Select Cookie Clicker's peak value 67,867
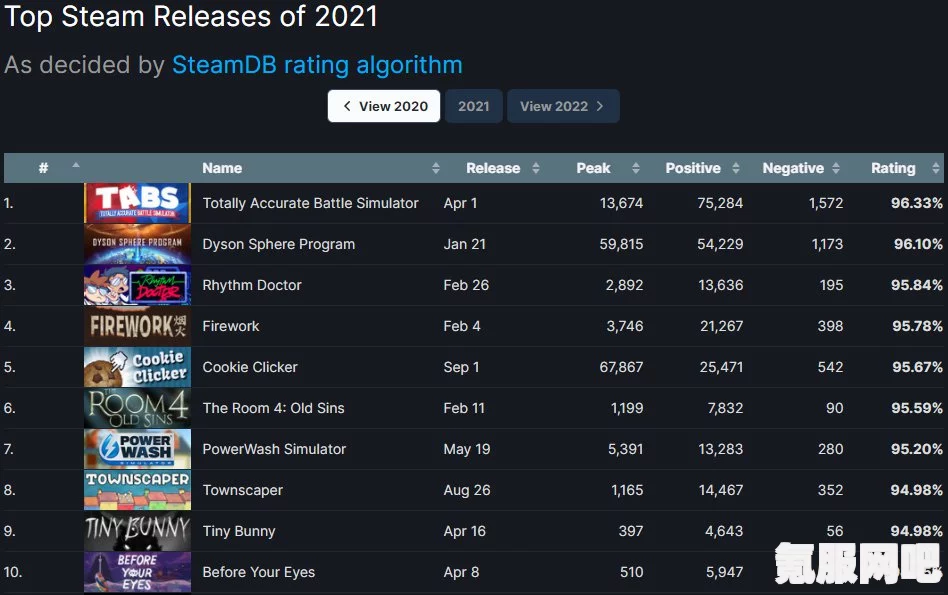 pos(621,367)
